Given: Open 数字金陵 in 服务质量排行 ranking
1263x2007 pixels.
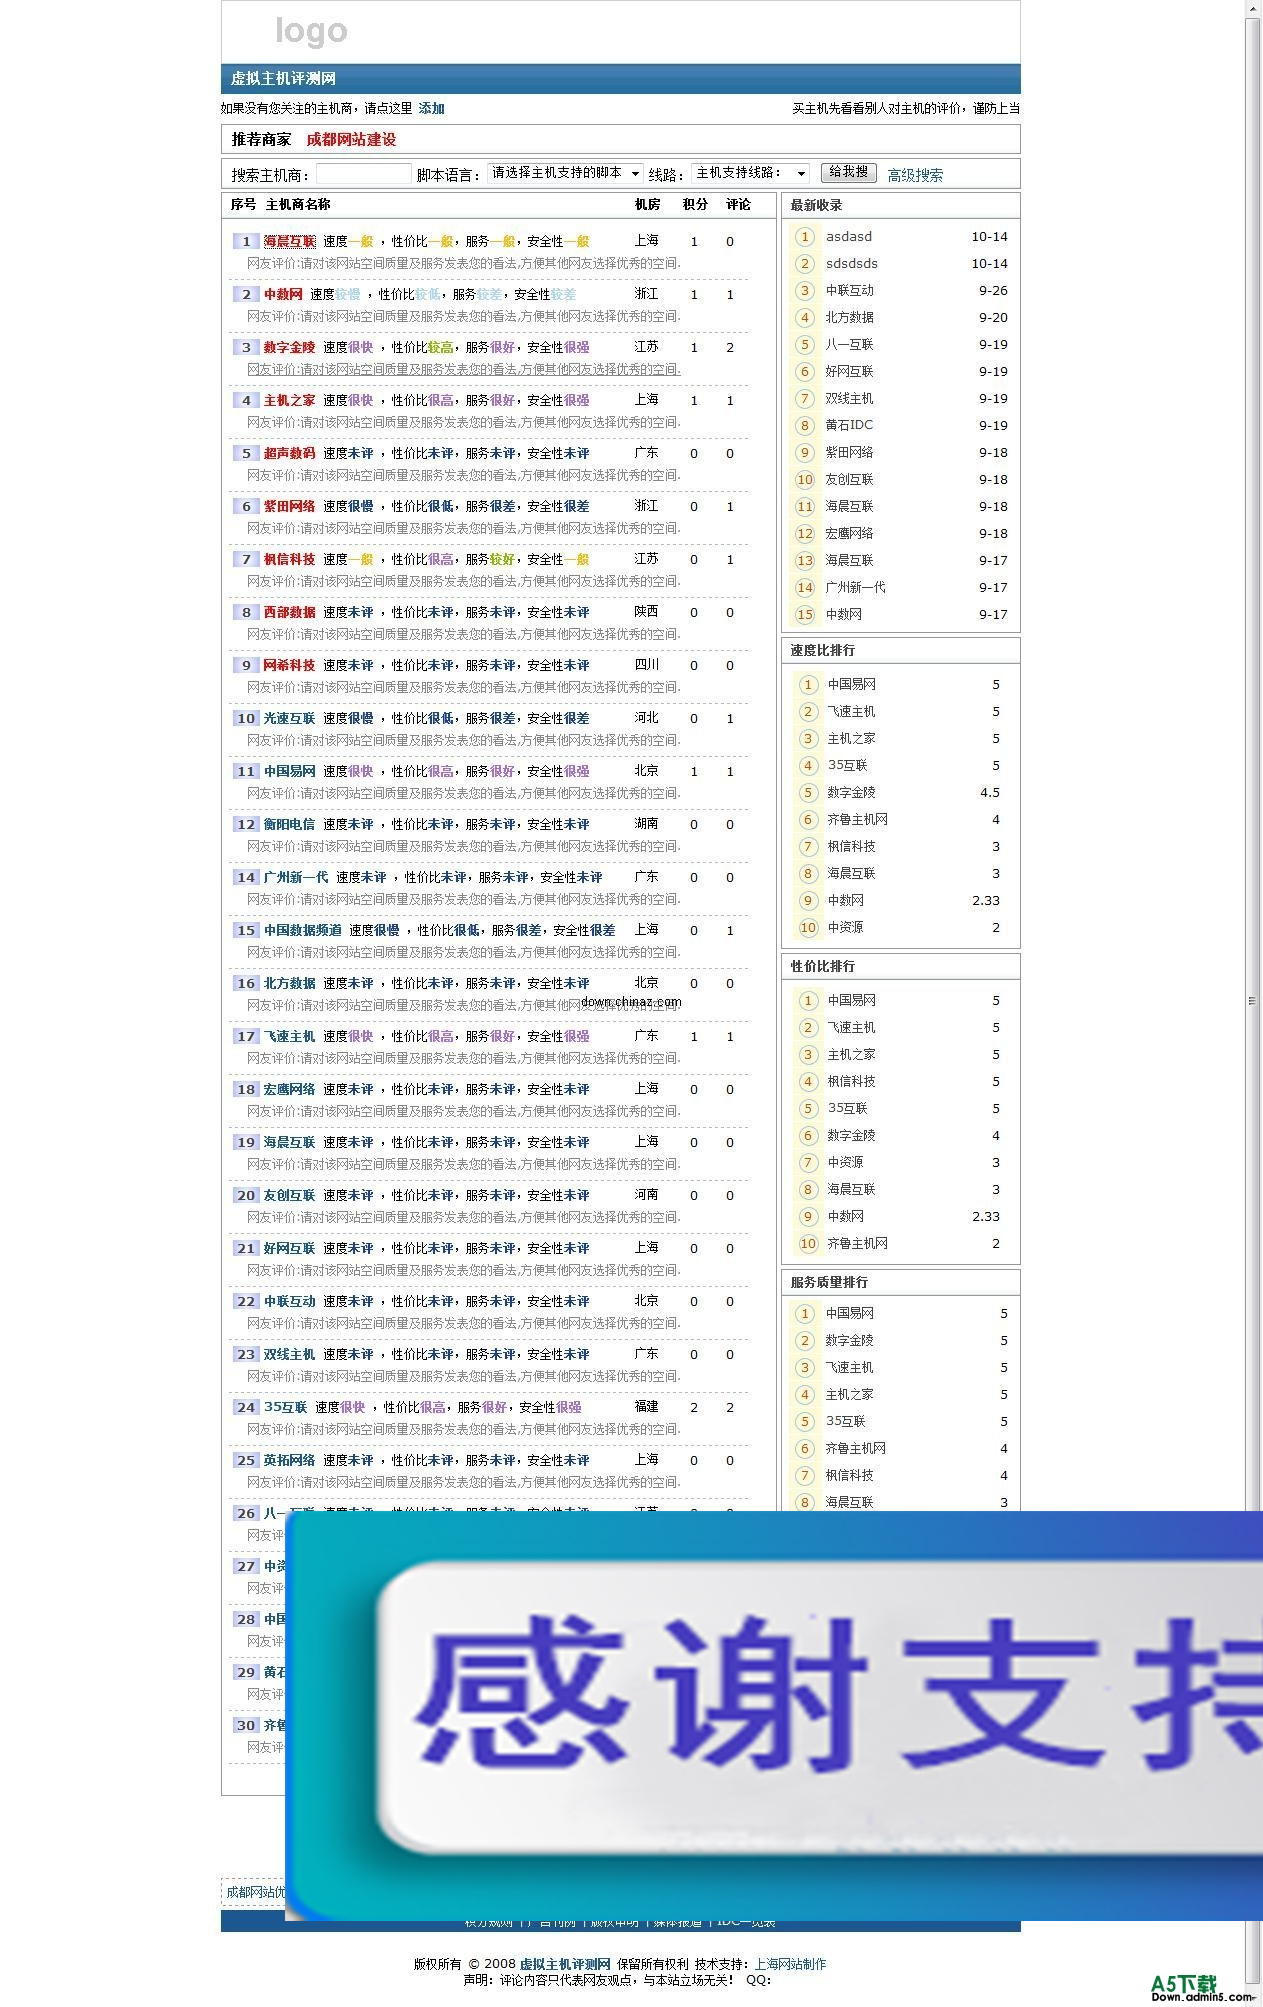Looking at the screenshot, I should [849, 1340].
